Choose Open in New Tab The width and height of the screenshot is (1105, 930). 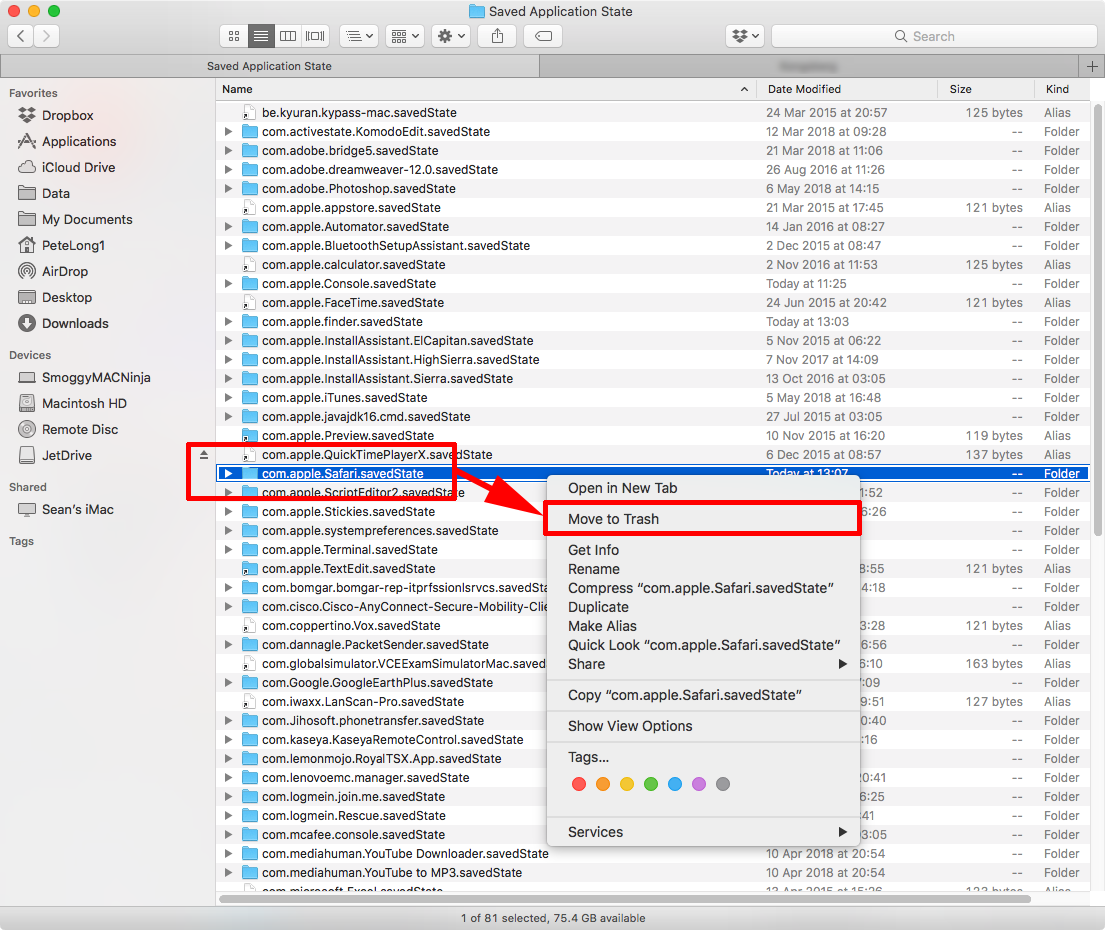tap(703, 488)
